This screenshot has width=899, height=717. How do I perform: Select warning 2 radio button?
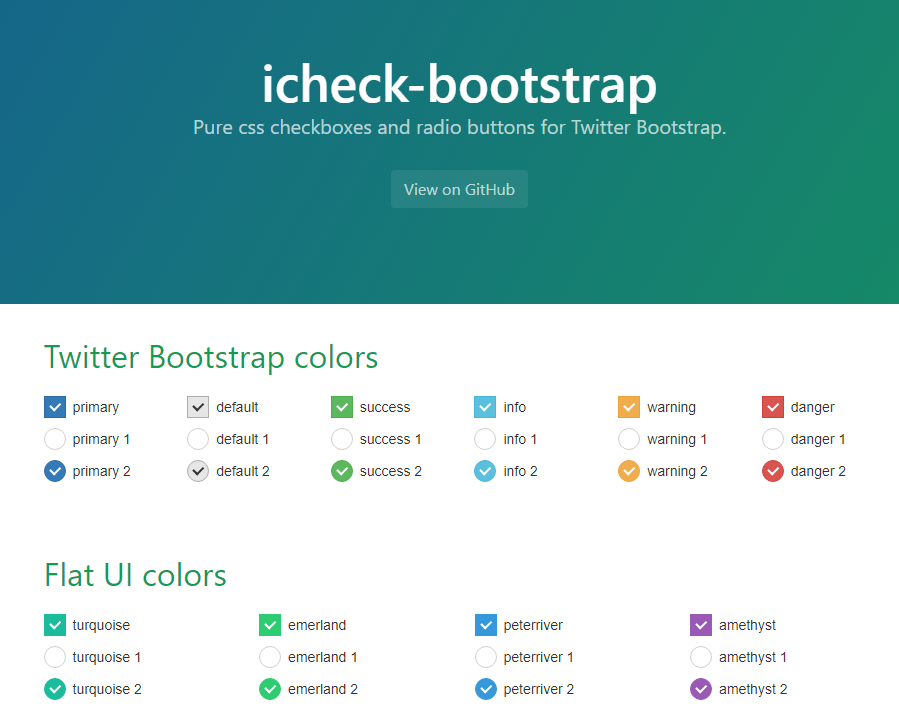click(629, 471)
